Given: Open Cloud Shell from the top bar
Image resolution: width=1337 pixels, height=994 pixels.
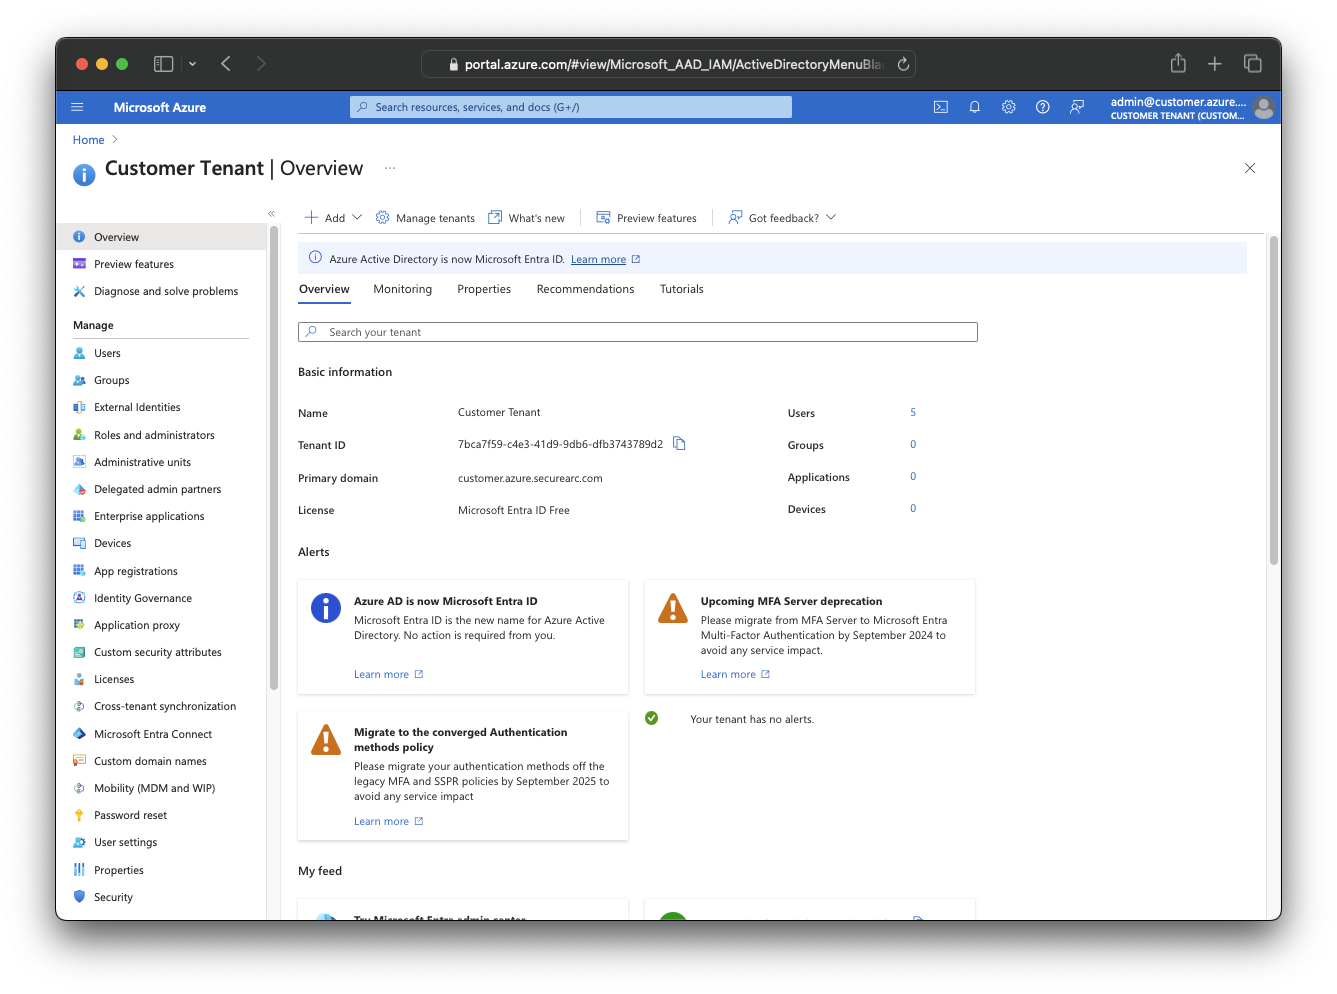Looking at the screenshot, I should click(x=941, y=107).
